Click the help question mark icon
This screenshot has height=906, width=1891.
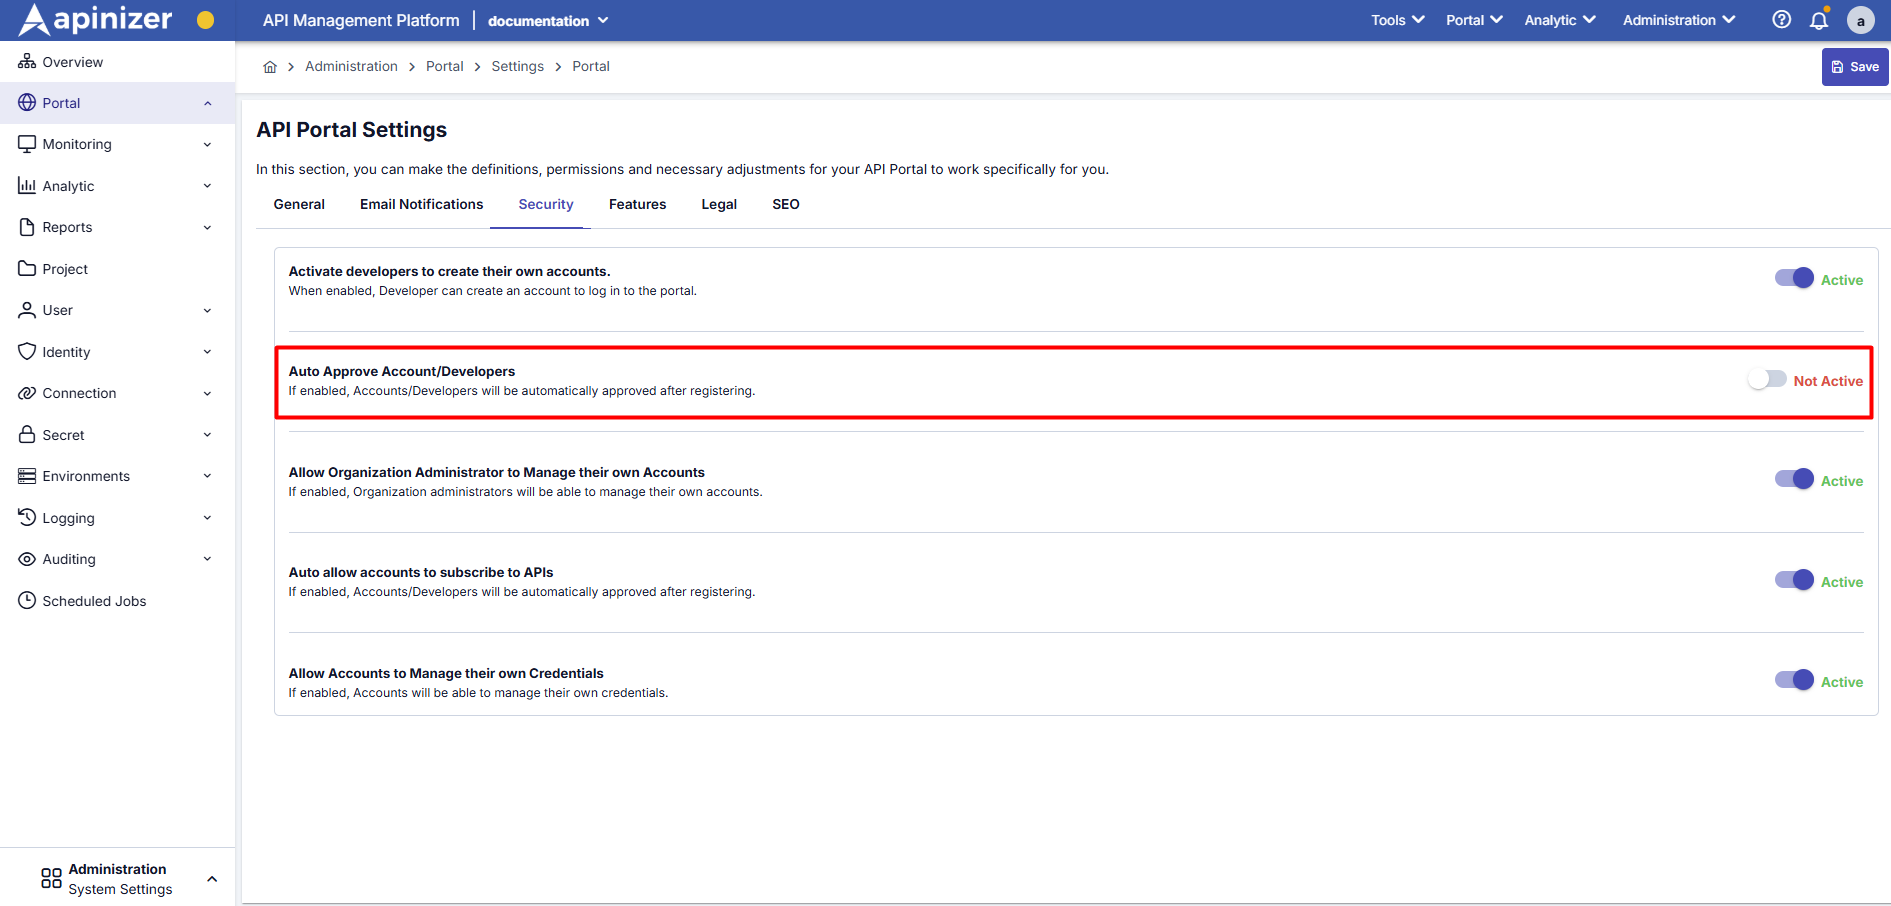tap(1781, 19)
